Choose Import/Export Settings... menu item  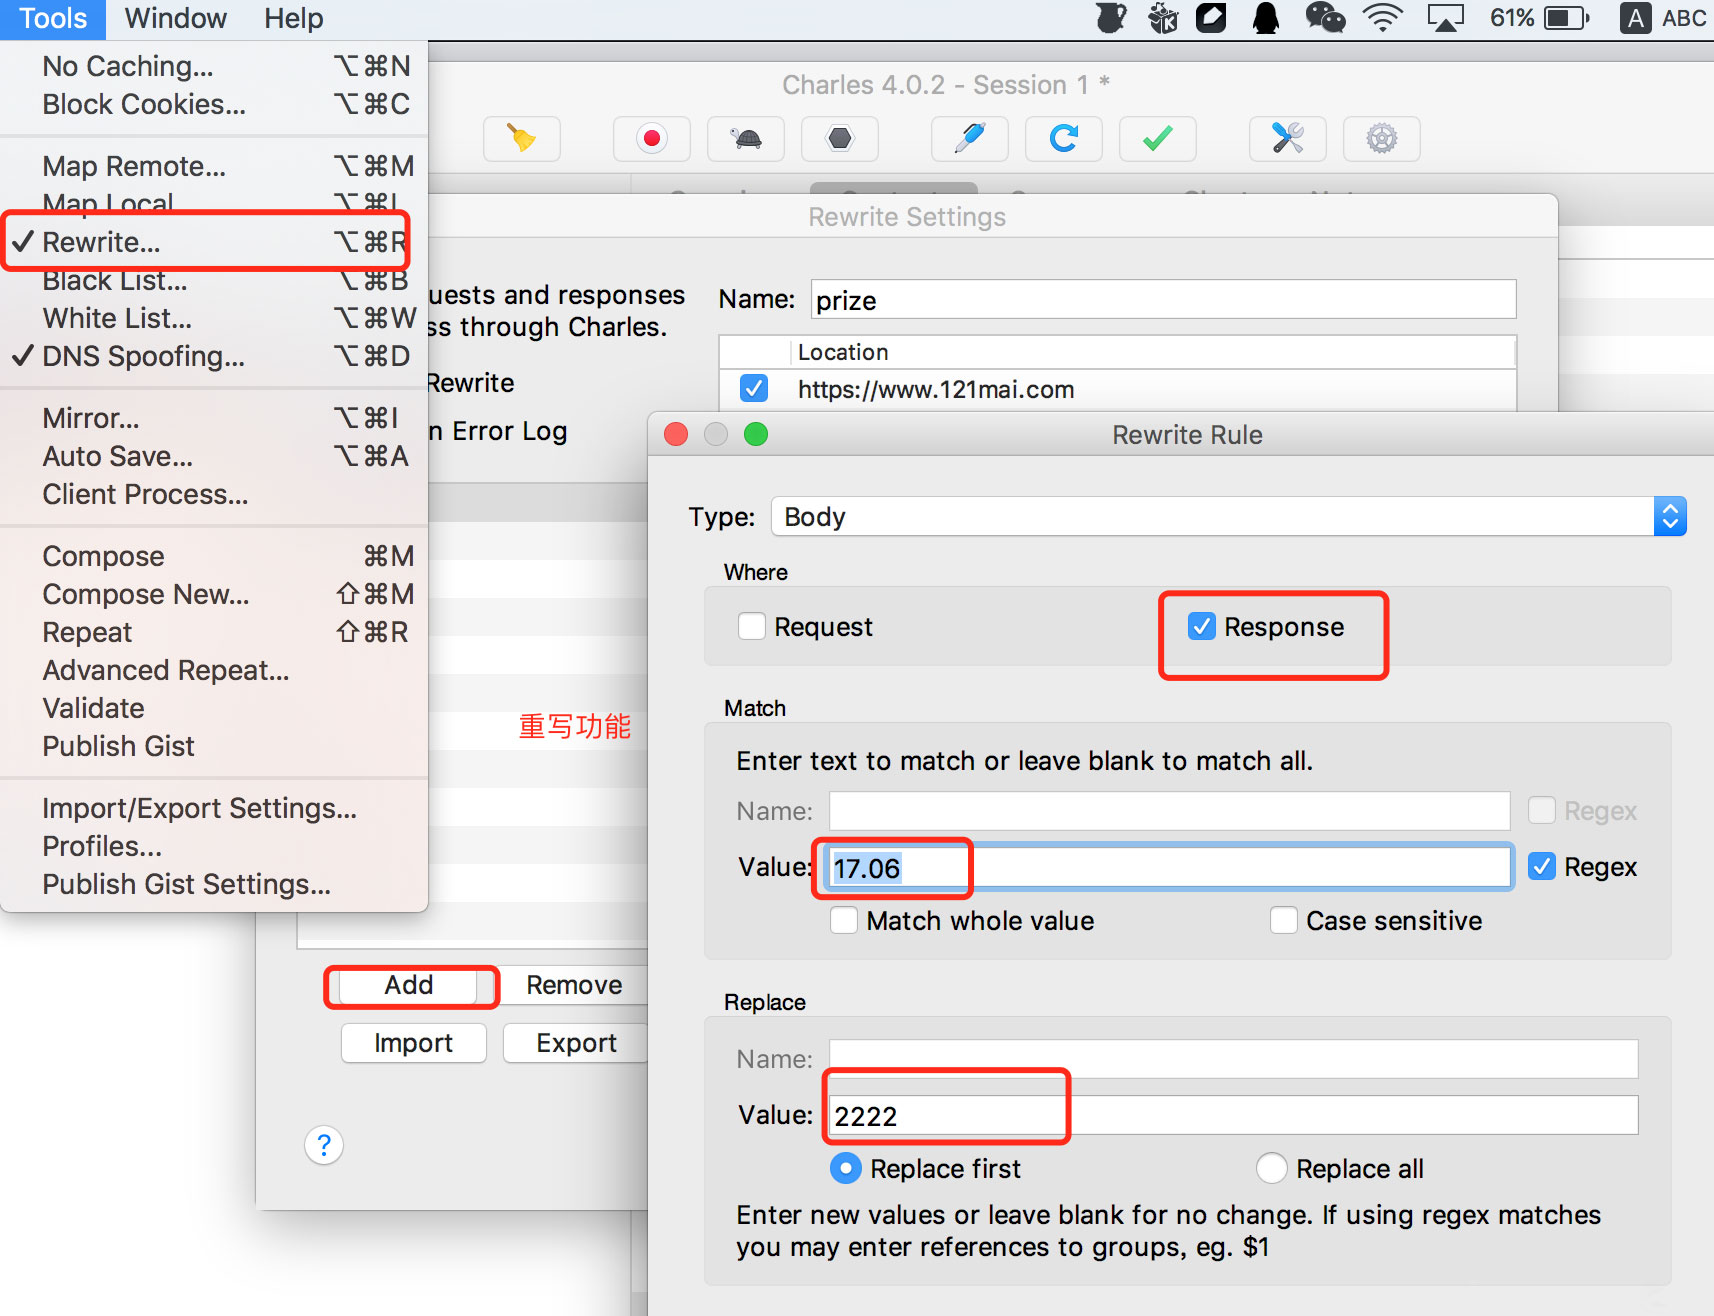214,808
